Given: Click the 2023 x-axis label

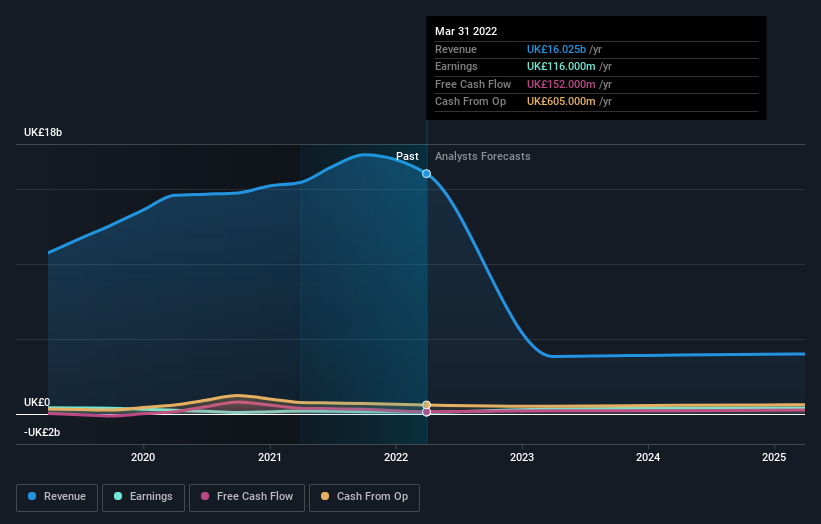Looking at the screenshot, I should point(522,457).
